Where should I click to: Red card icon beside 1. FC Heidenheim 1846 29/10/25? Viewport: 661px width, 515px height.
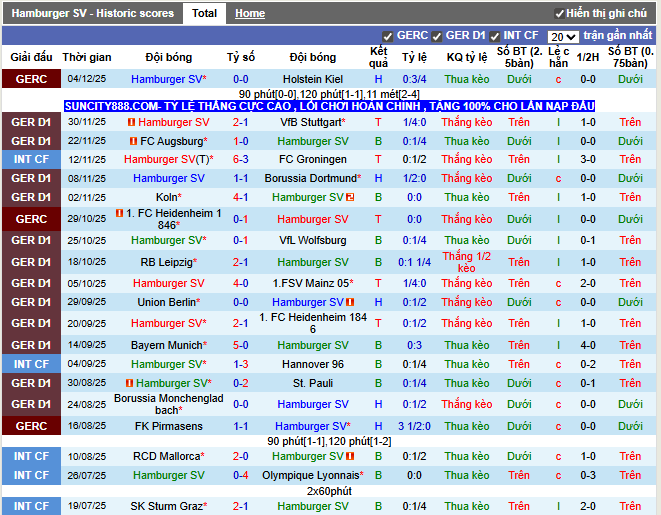(x=119, y=213)
